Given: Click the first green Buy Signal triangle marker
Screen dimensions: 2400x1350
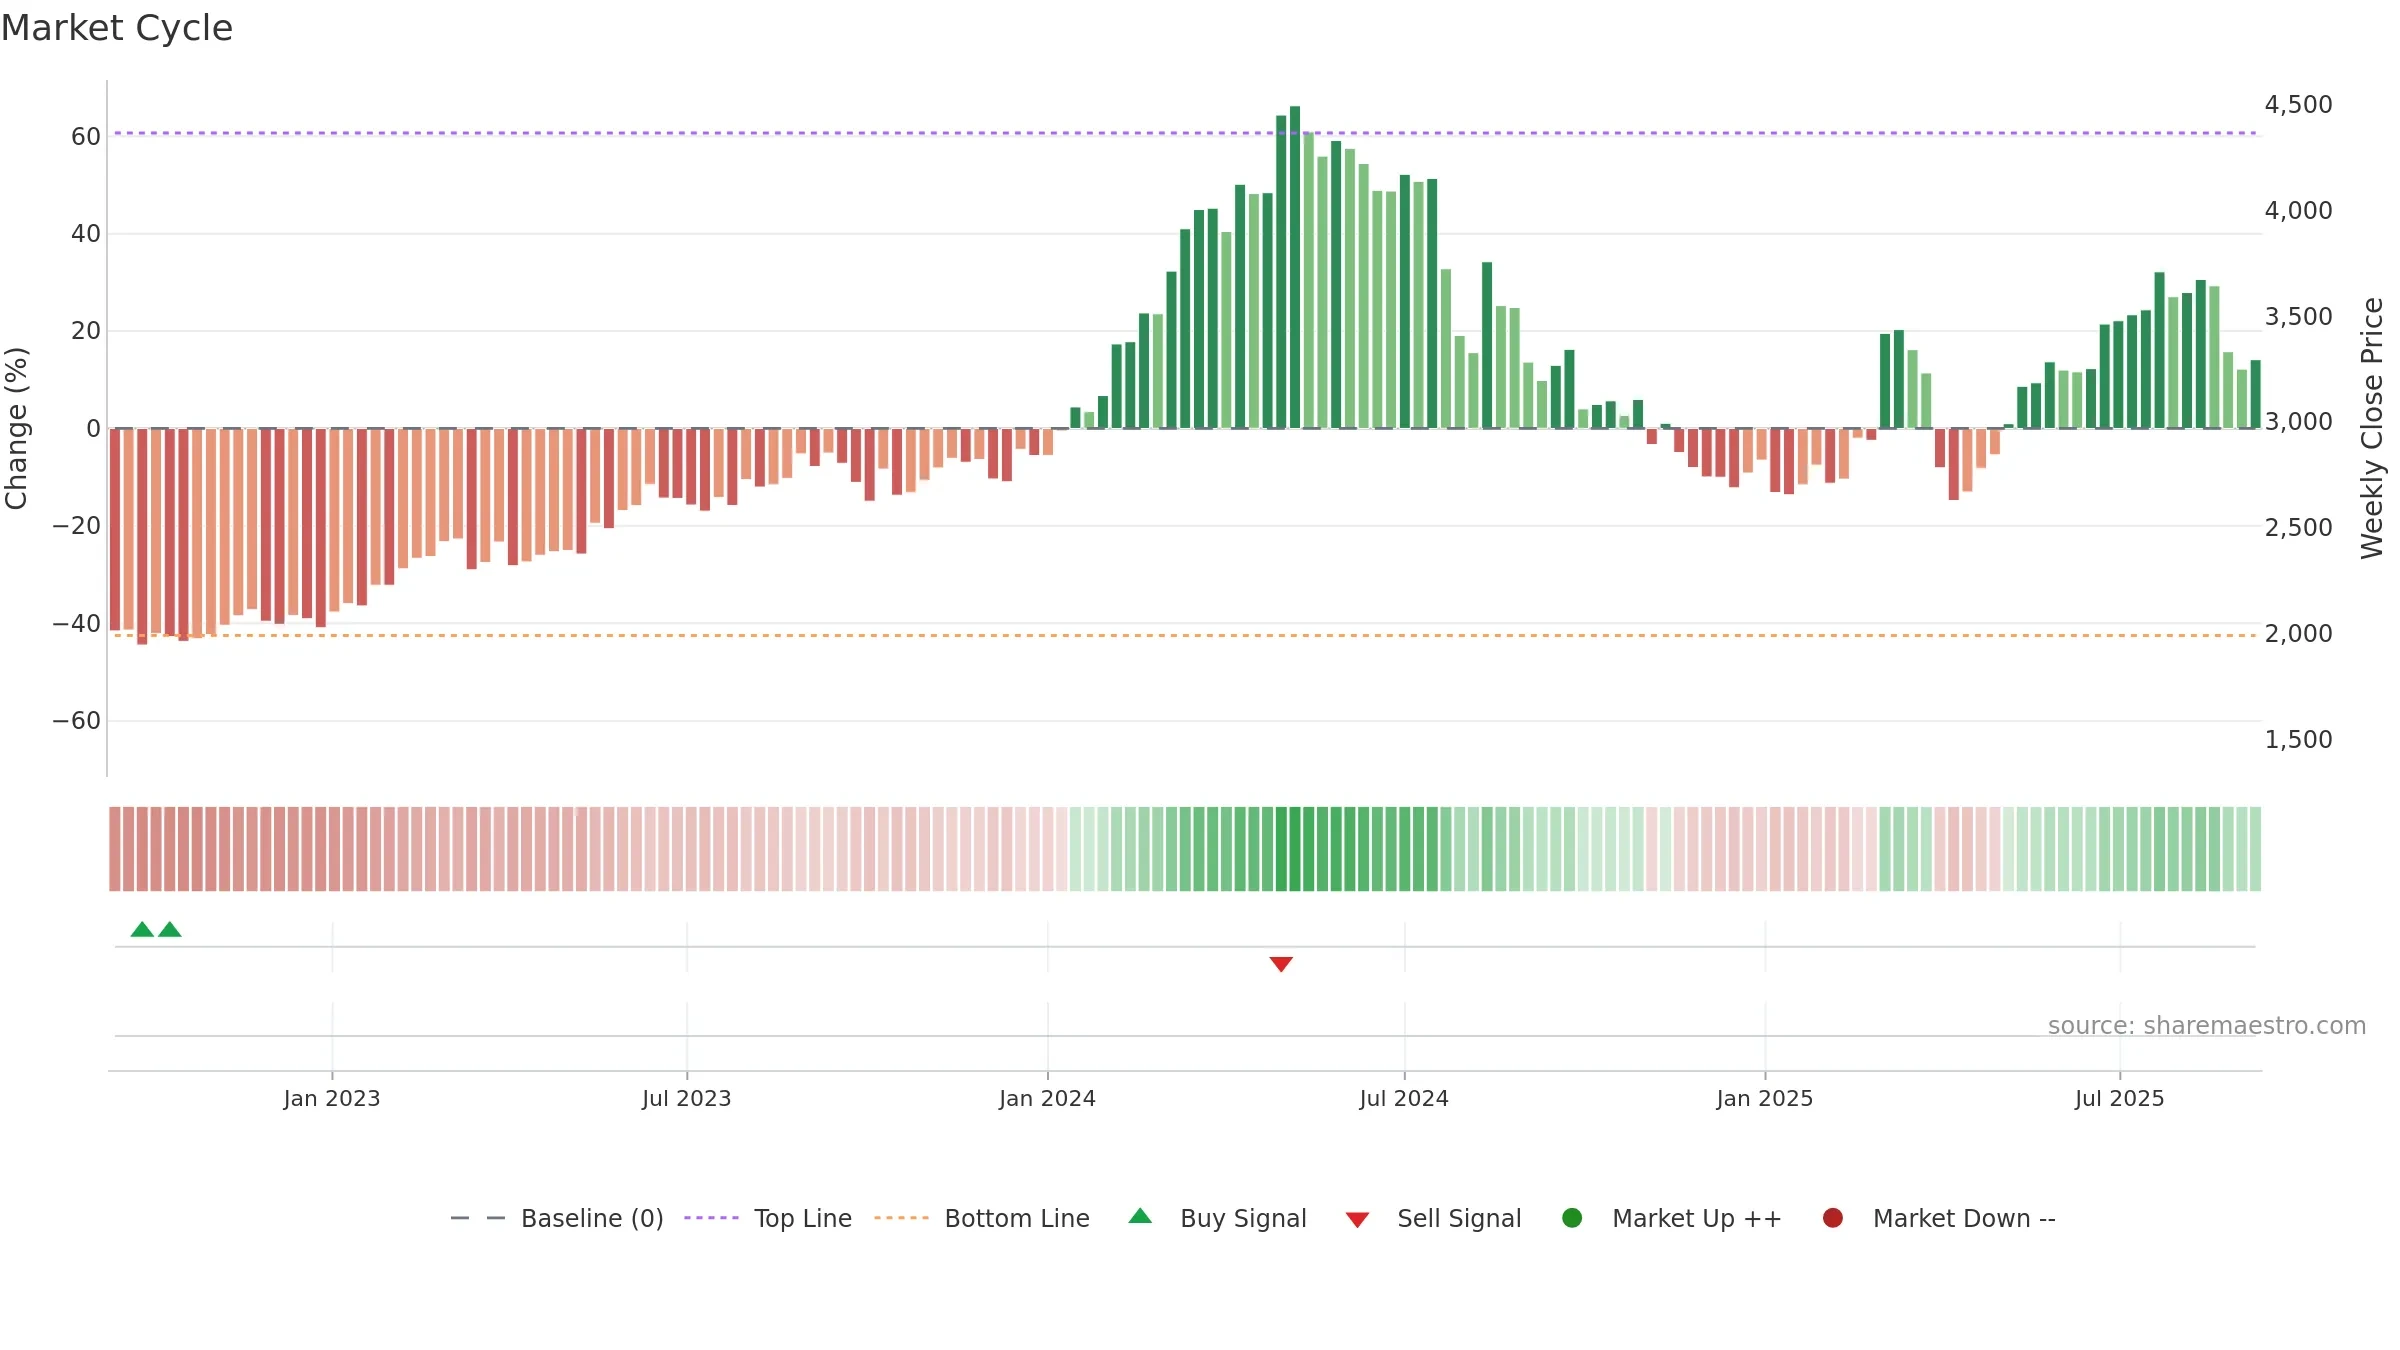Looking at the screenshot, I should [x=142, y=929].
